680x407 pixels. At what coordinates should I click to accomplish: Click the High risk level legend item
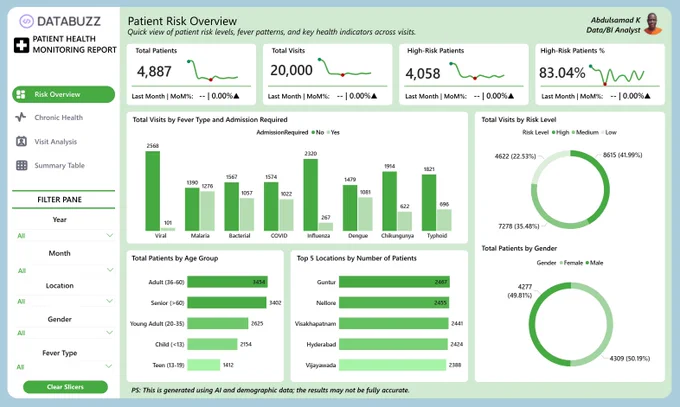[x=560, y=132]
